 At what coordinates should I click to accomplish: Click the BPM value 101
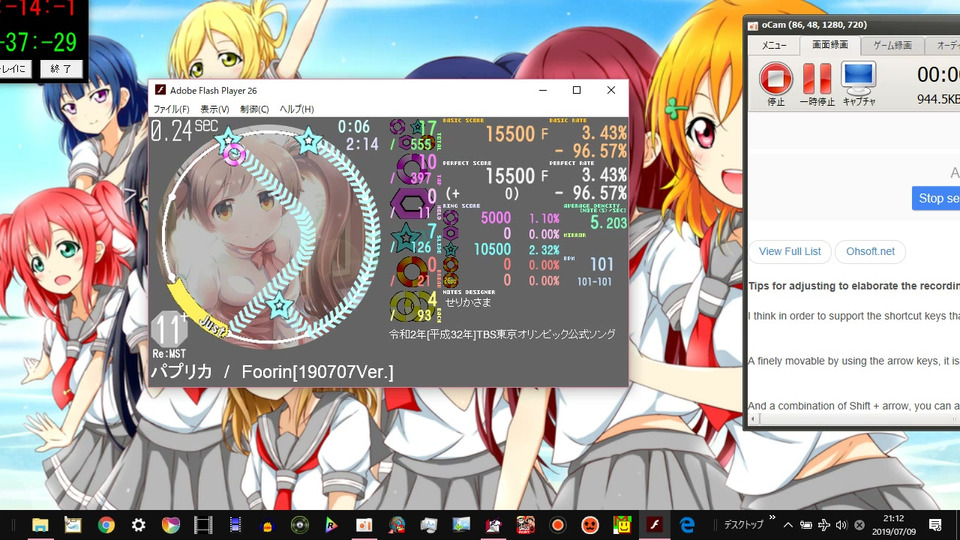[601, 264]
